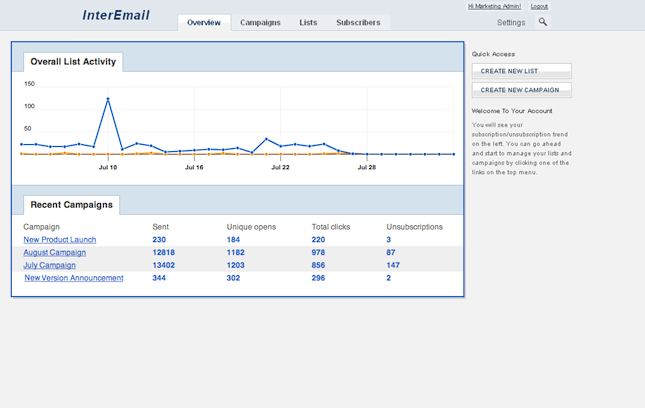Click the InterEmail logo

click(x=116, y=15)
